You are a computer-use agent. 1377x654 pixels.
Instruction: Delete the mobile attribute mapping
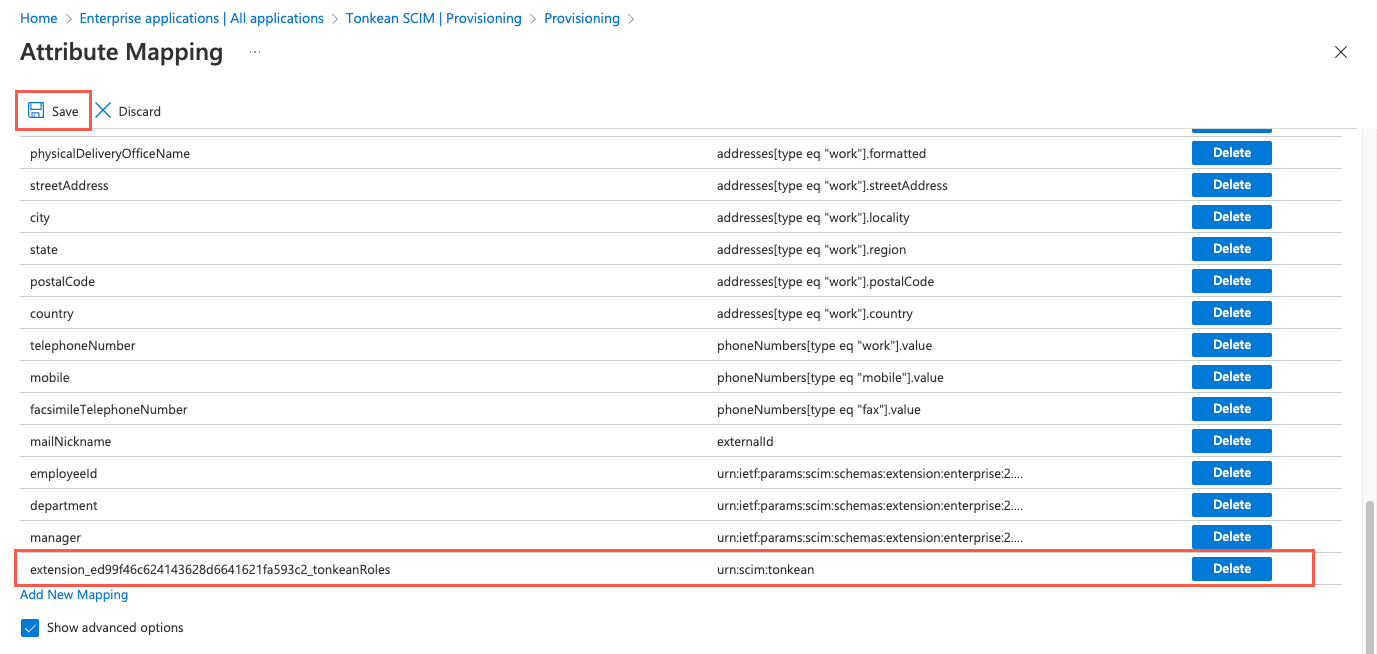point(1231,376)
